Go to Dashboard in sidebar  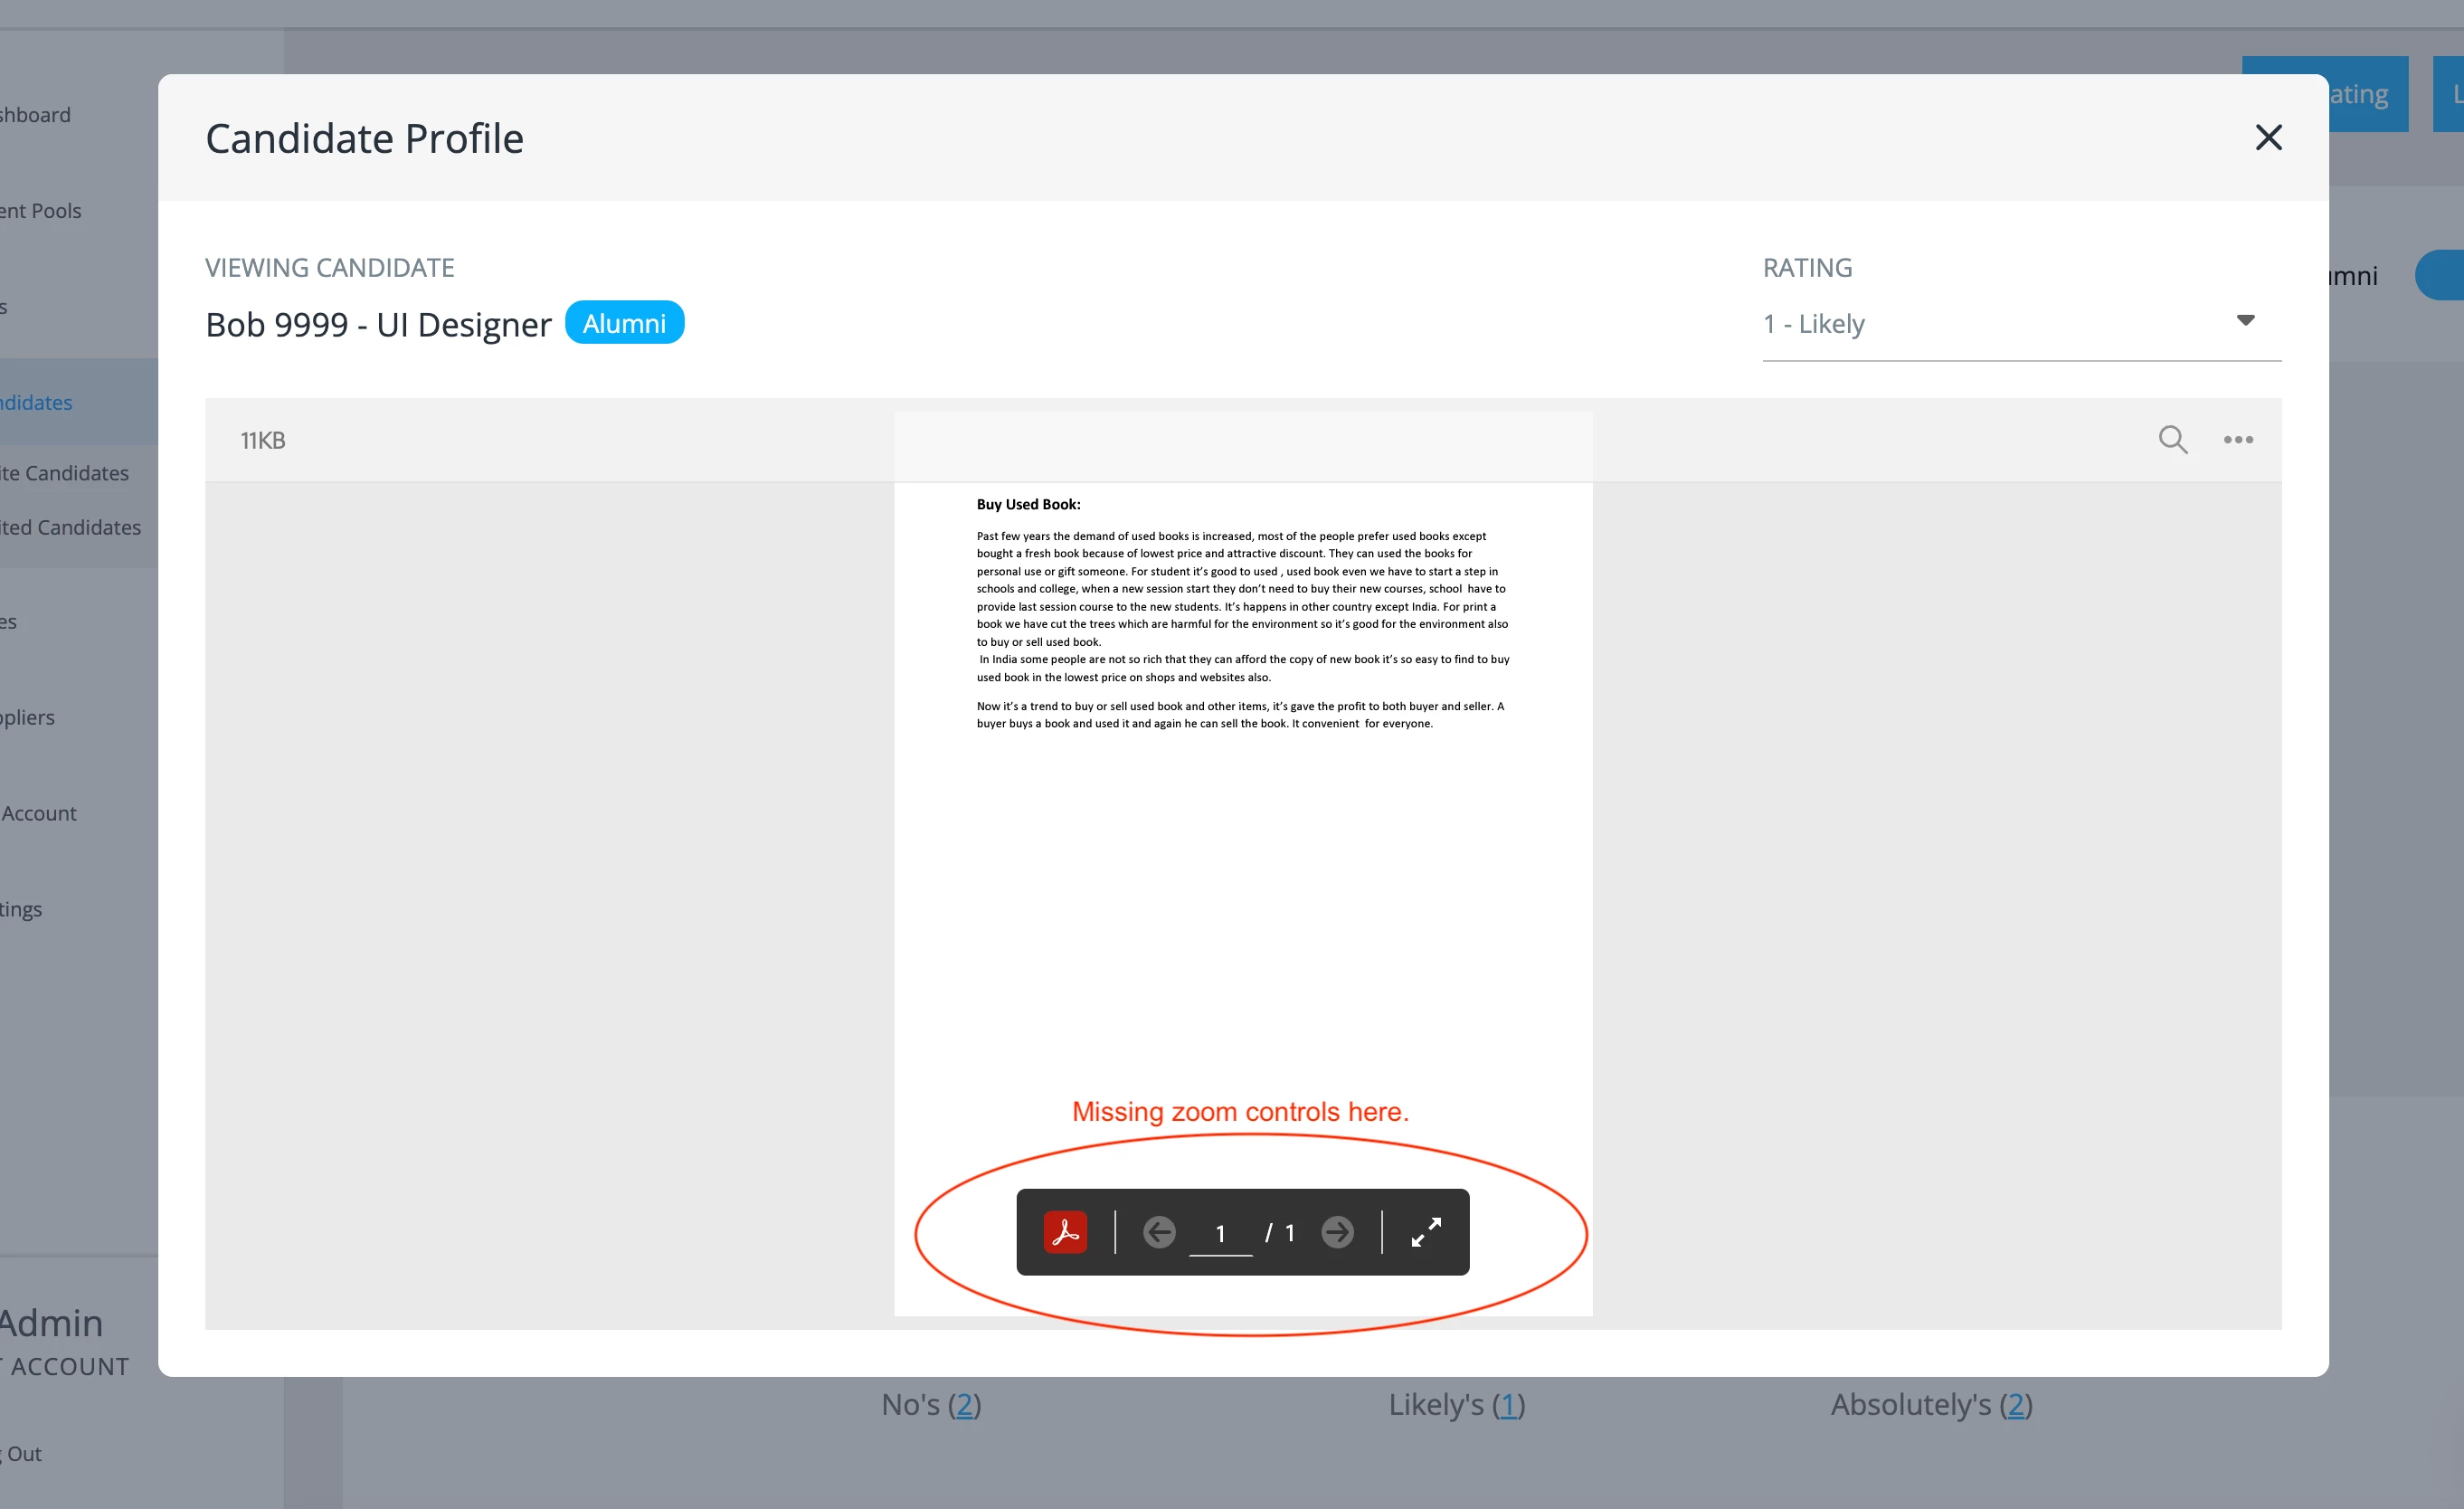click(36, 115)
